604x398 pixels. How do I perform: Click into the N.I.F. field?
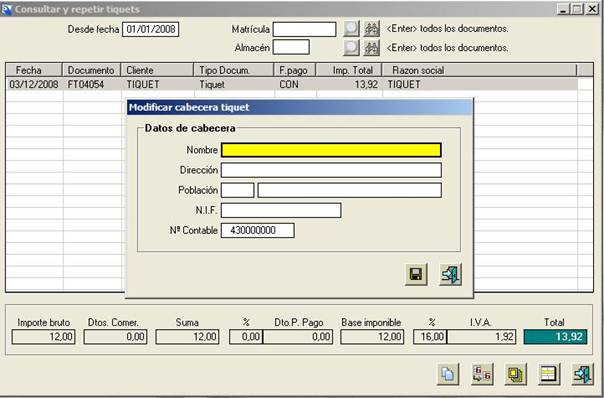tap(281, 210)
